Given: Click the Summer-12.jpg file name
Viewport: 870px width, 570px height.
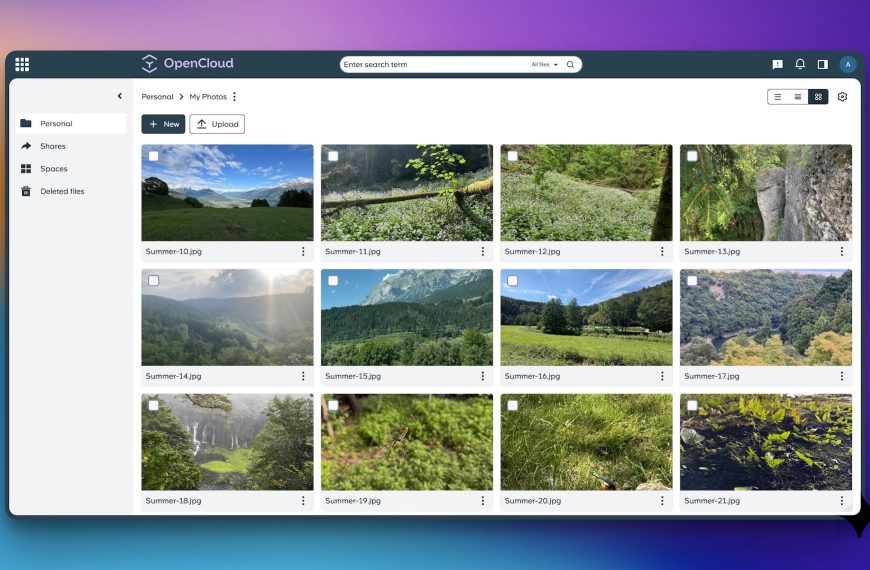Looking at the screenshot, I should pos(533,251).
